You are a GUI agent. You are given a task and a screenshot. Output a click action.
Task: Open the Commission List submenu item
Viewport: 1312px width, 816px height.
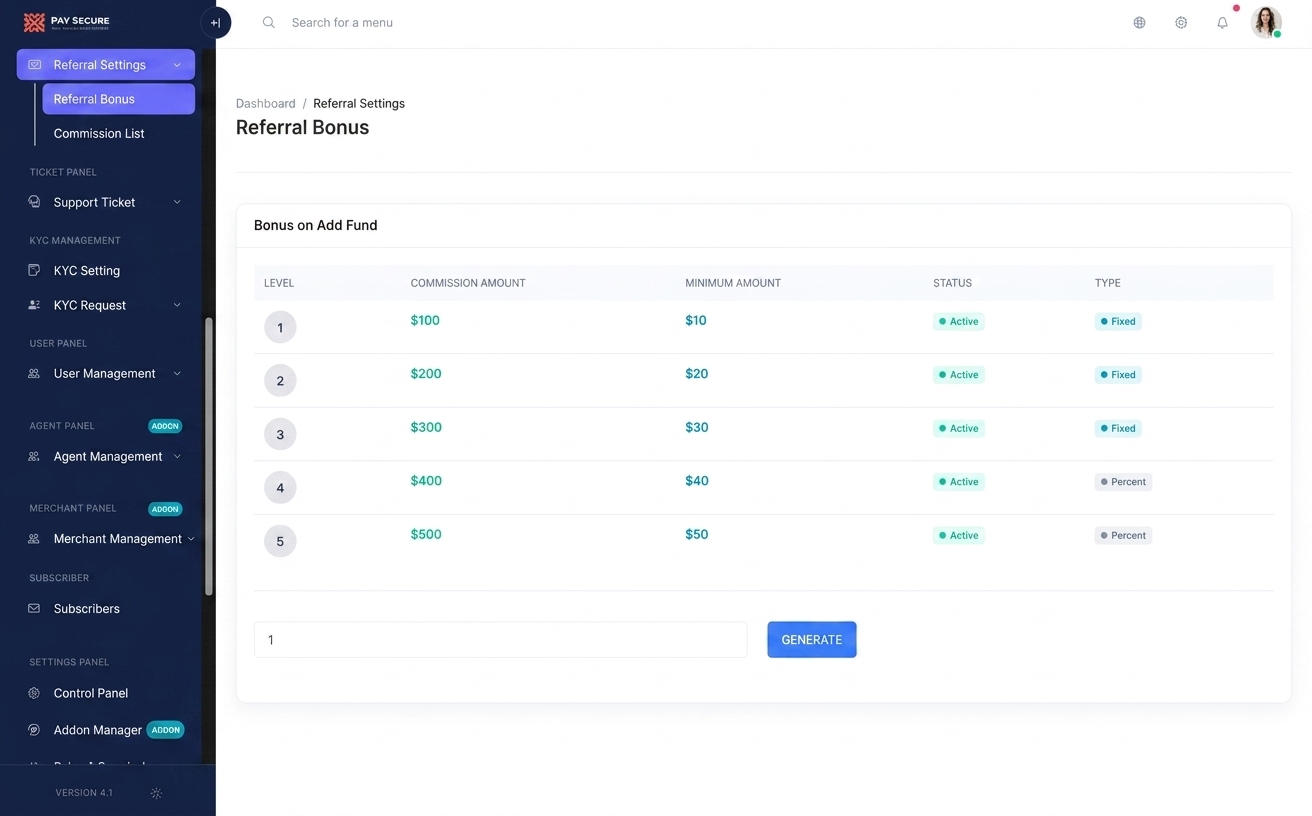tap(99, 134)
